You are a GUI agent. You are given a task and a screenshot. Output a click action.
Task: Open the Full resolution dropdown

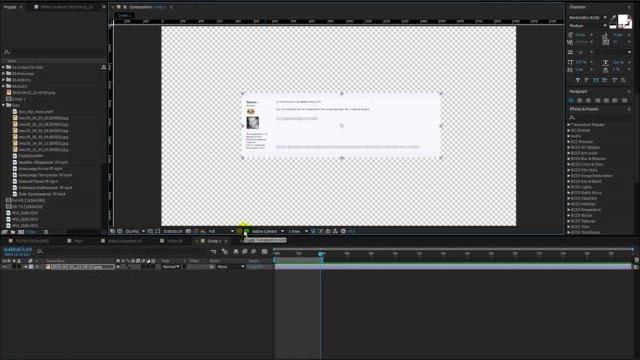221,231
